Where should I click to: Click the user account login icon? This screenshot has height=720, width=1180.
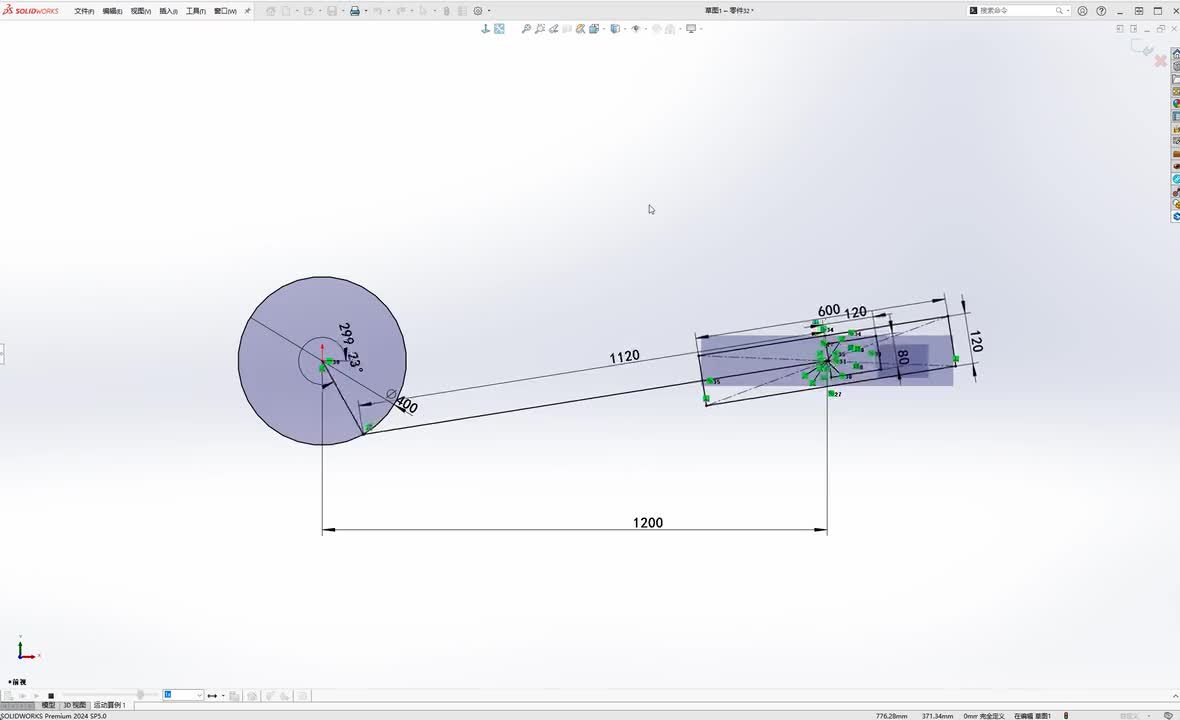click(1082, 11)
